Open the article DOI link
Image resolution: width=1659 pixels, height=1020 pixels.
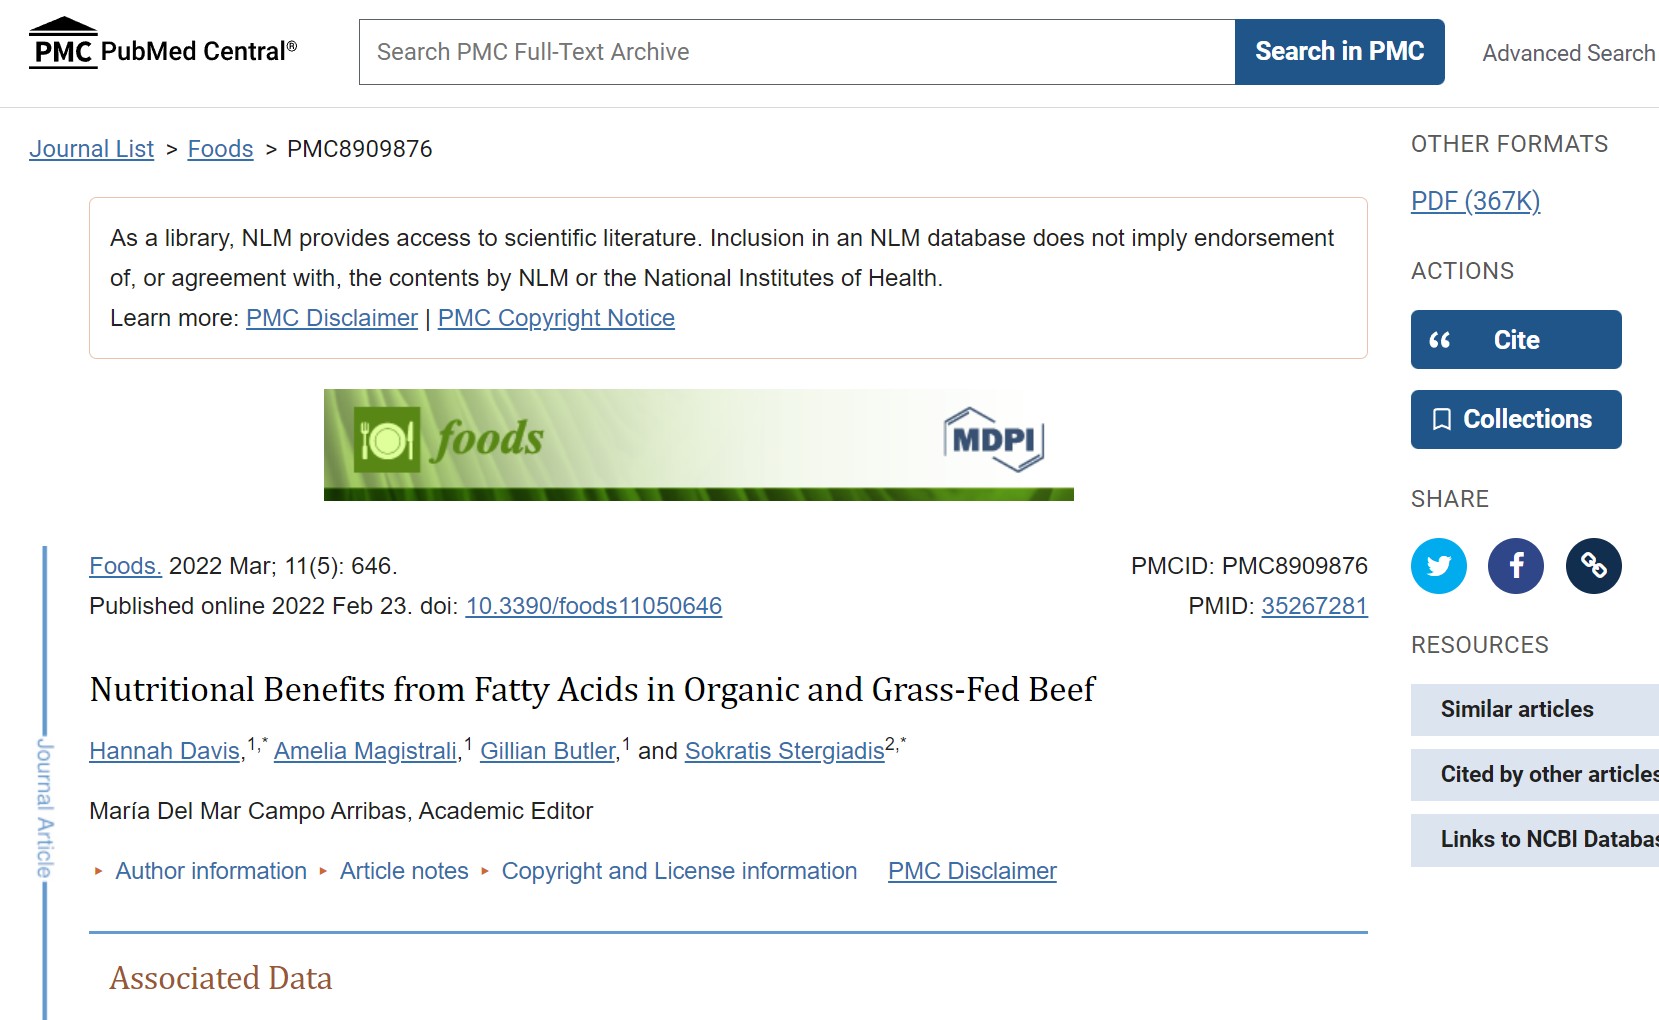coord(594,605)
